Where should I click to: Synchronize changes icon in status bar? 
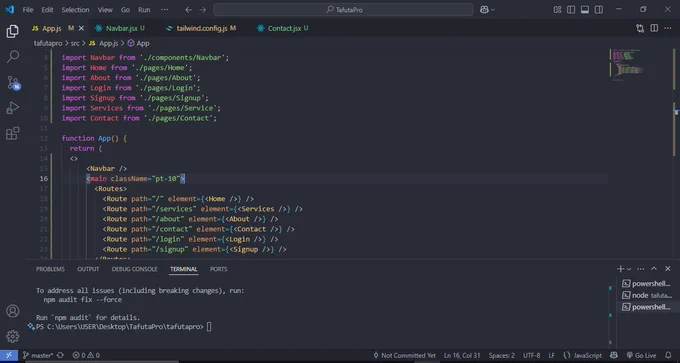click(60, 355)
